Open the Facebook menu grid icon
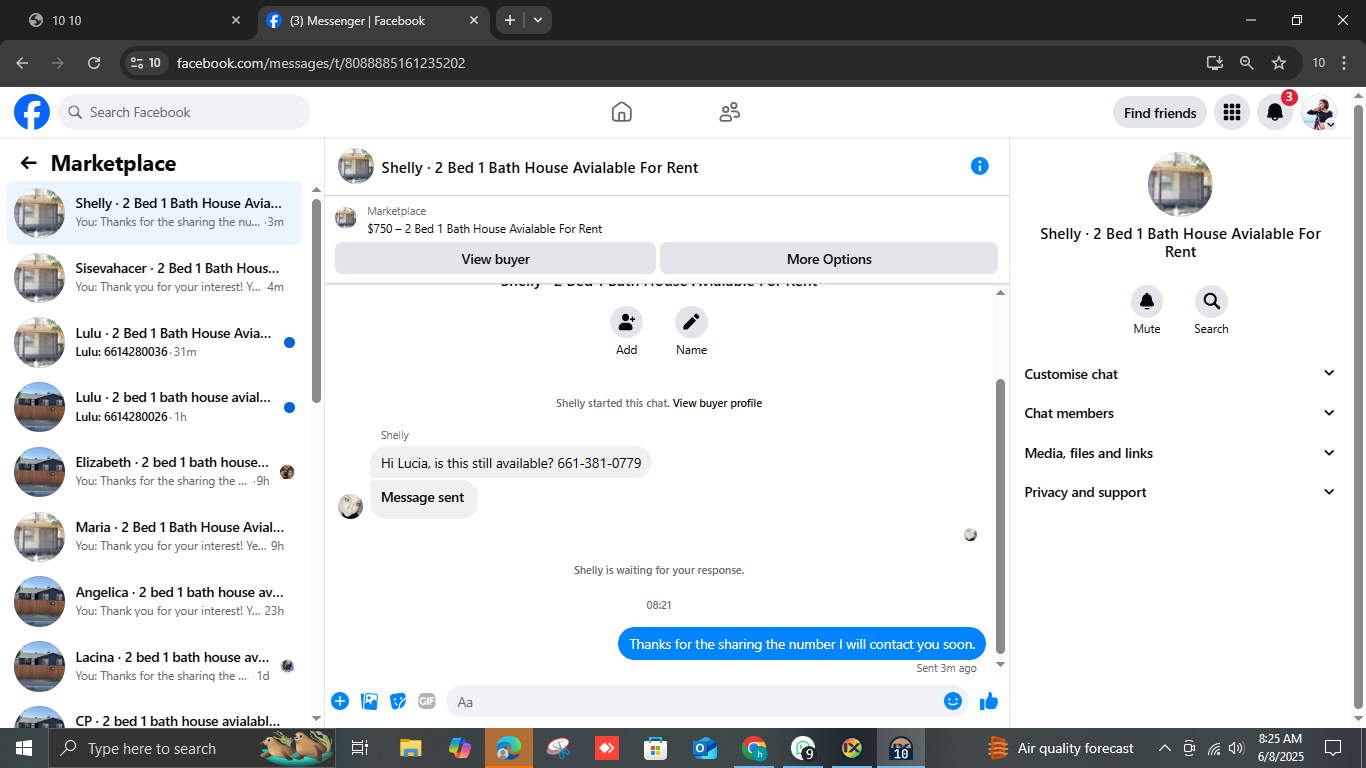This screenshot has height=768, width=1366. click(x=1232, y=113)
